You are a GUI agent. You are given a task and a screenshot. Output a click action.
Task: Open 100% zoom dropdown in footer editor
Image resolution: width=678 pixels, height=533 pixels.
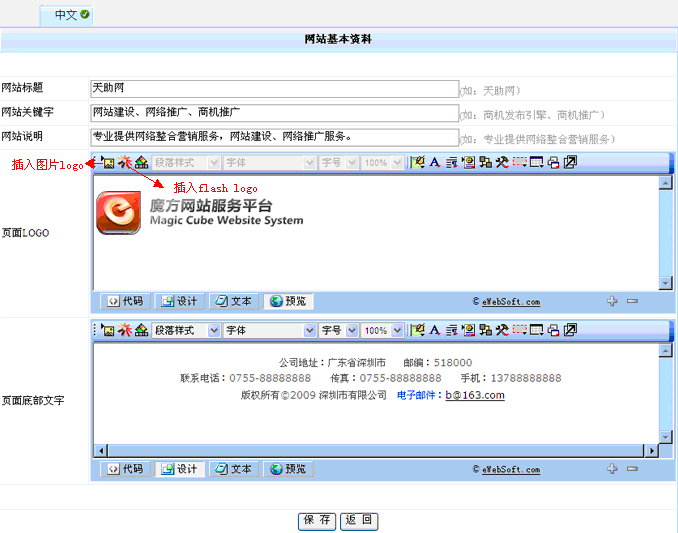383,330
